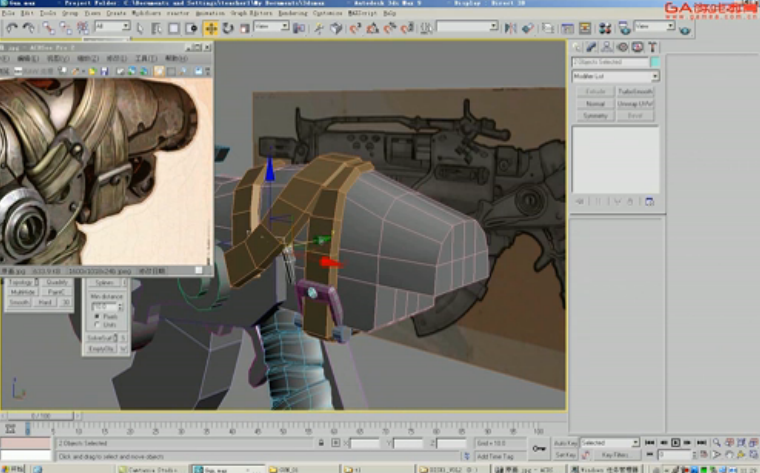Open the Curve Editor icon
The width and height of the screenshot is (760, 473).
click(568, 29)
